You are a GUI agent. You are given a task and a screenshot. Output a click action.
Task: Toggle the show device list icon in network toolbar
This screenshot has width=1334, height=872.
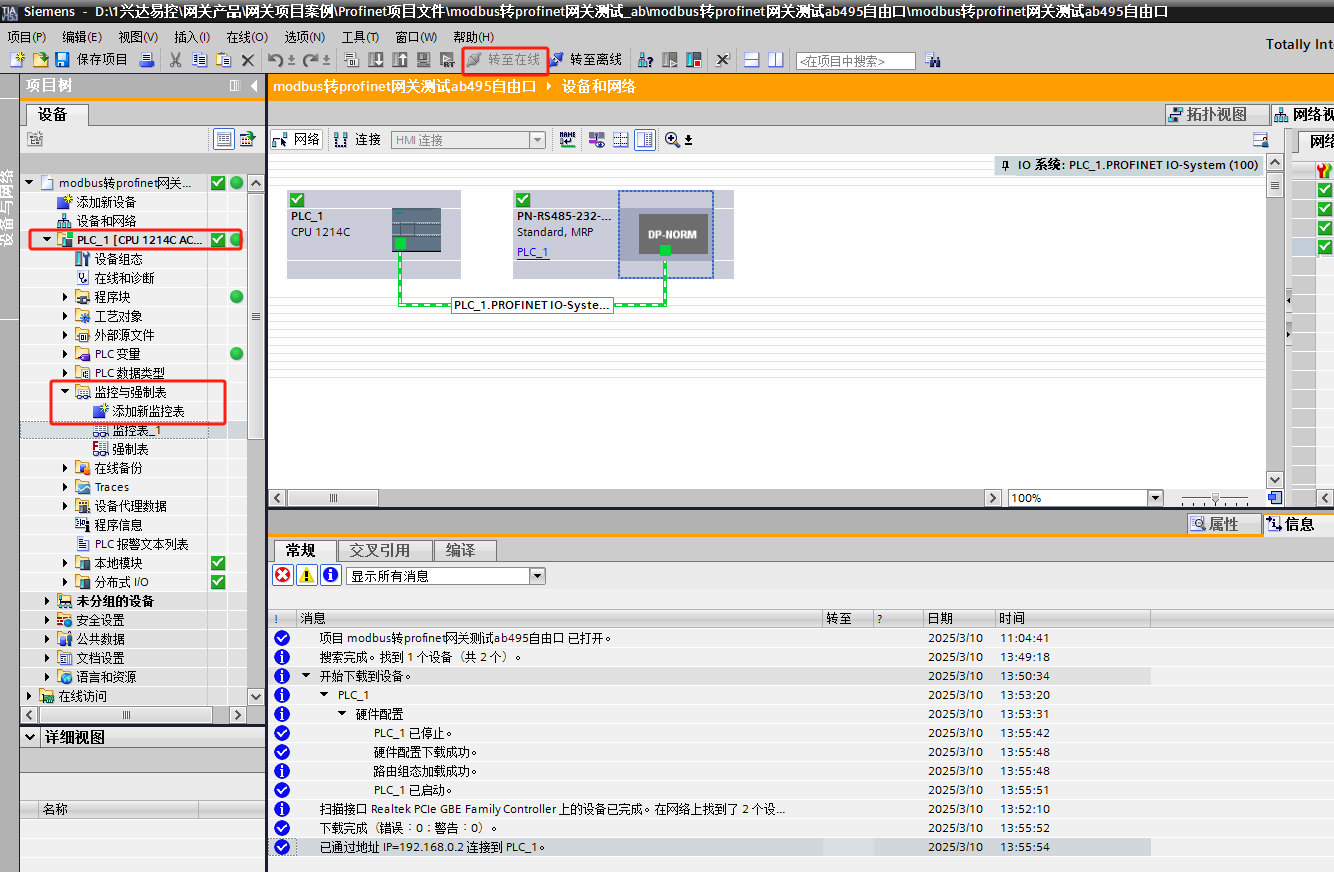[x=644, y=140]
